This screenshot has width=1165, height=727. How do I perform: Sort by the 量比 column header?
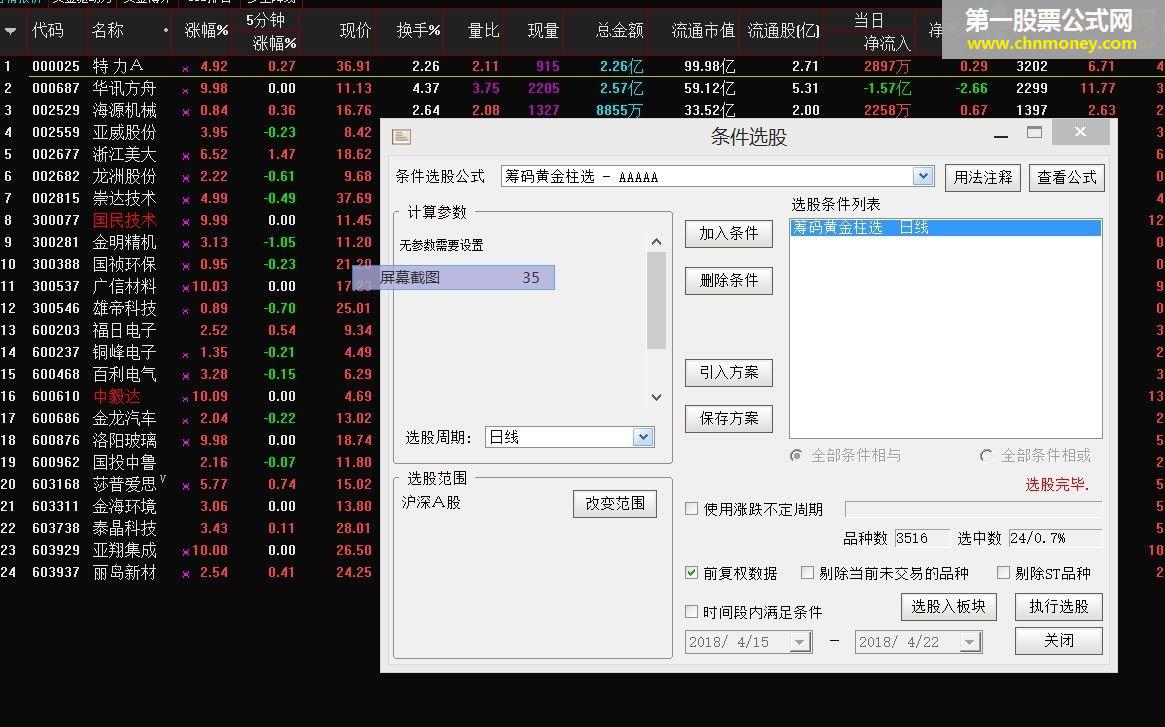click(483, 30)
